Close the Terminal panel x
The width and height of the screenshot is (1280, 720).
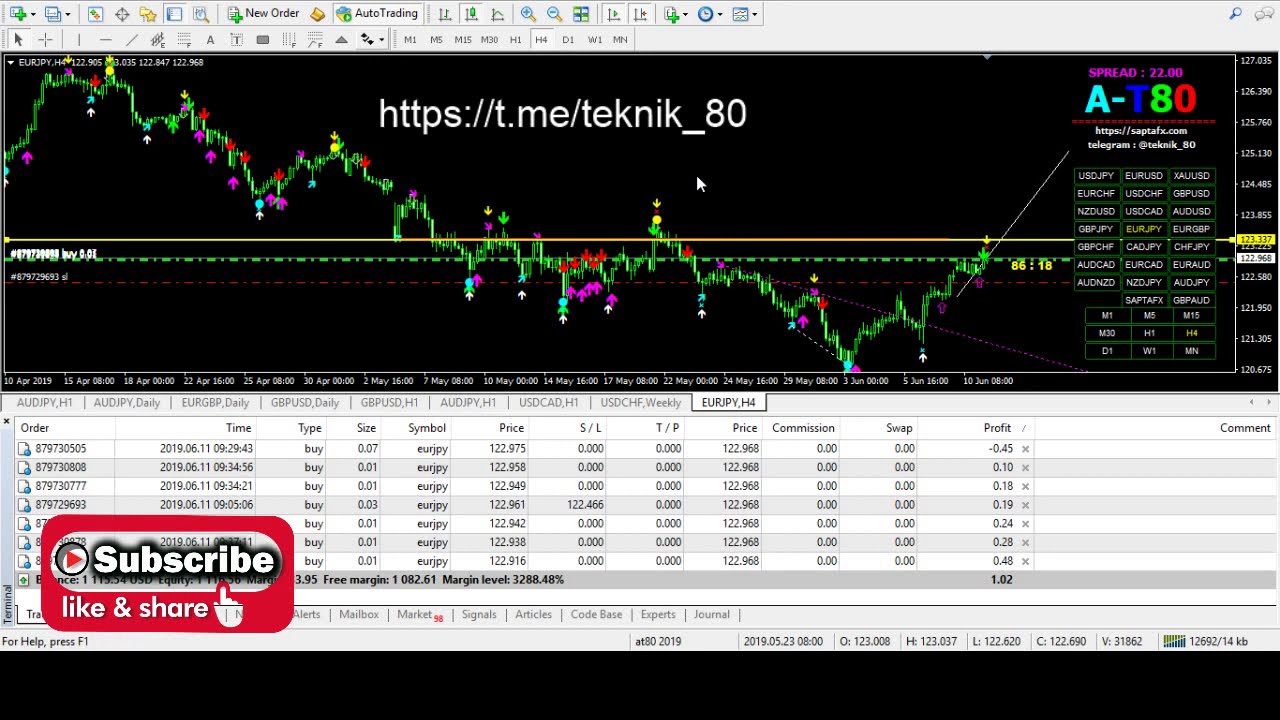(x=7, y=422)
